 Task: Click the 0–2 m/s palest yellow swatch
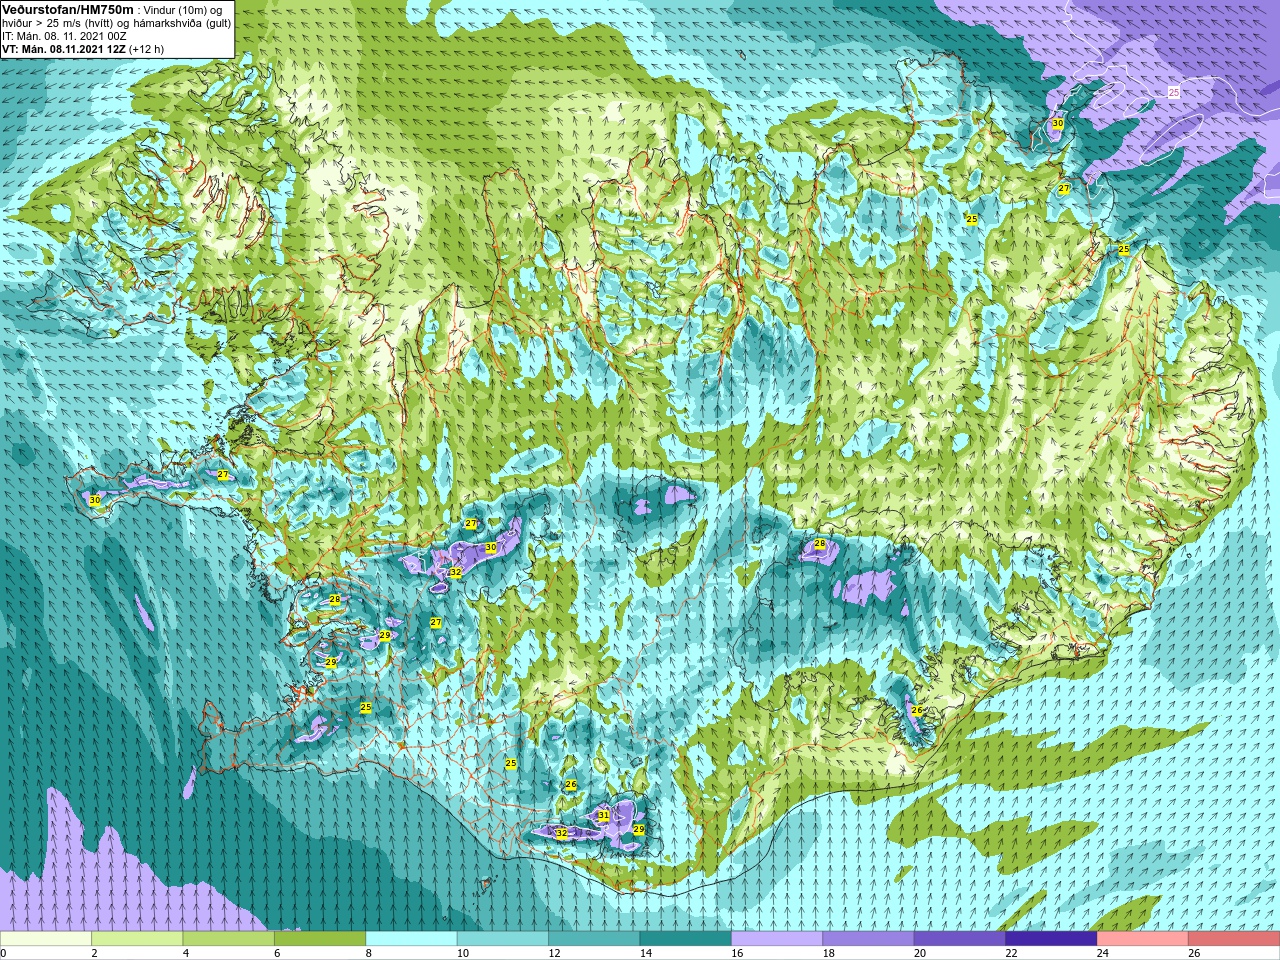[46, 939]
